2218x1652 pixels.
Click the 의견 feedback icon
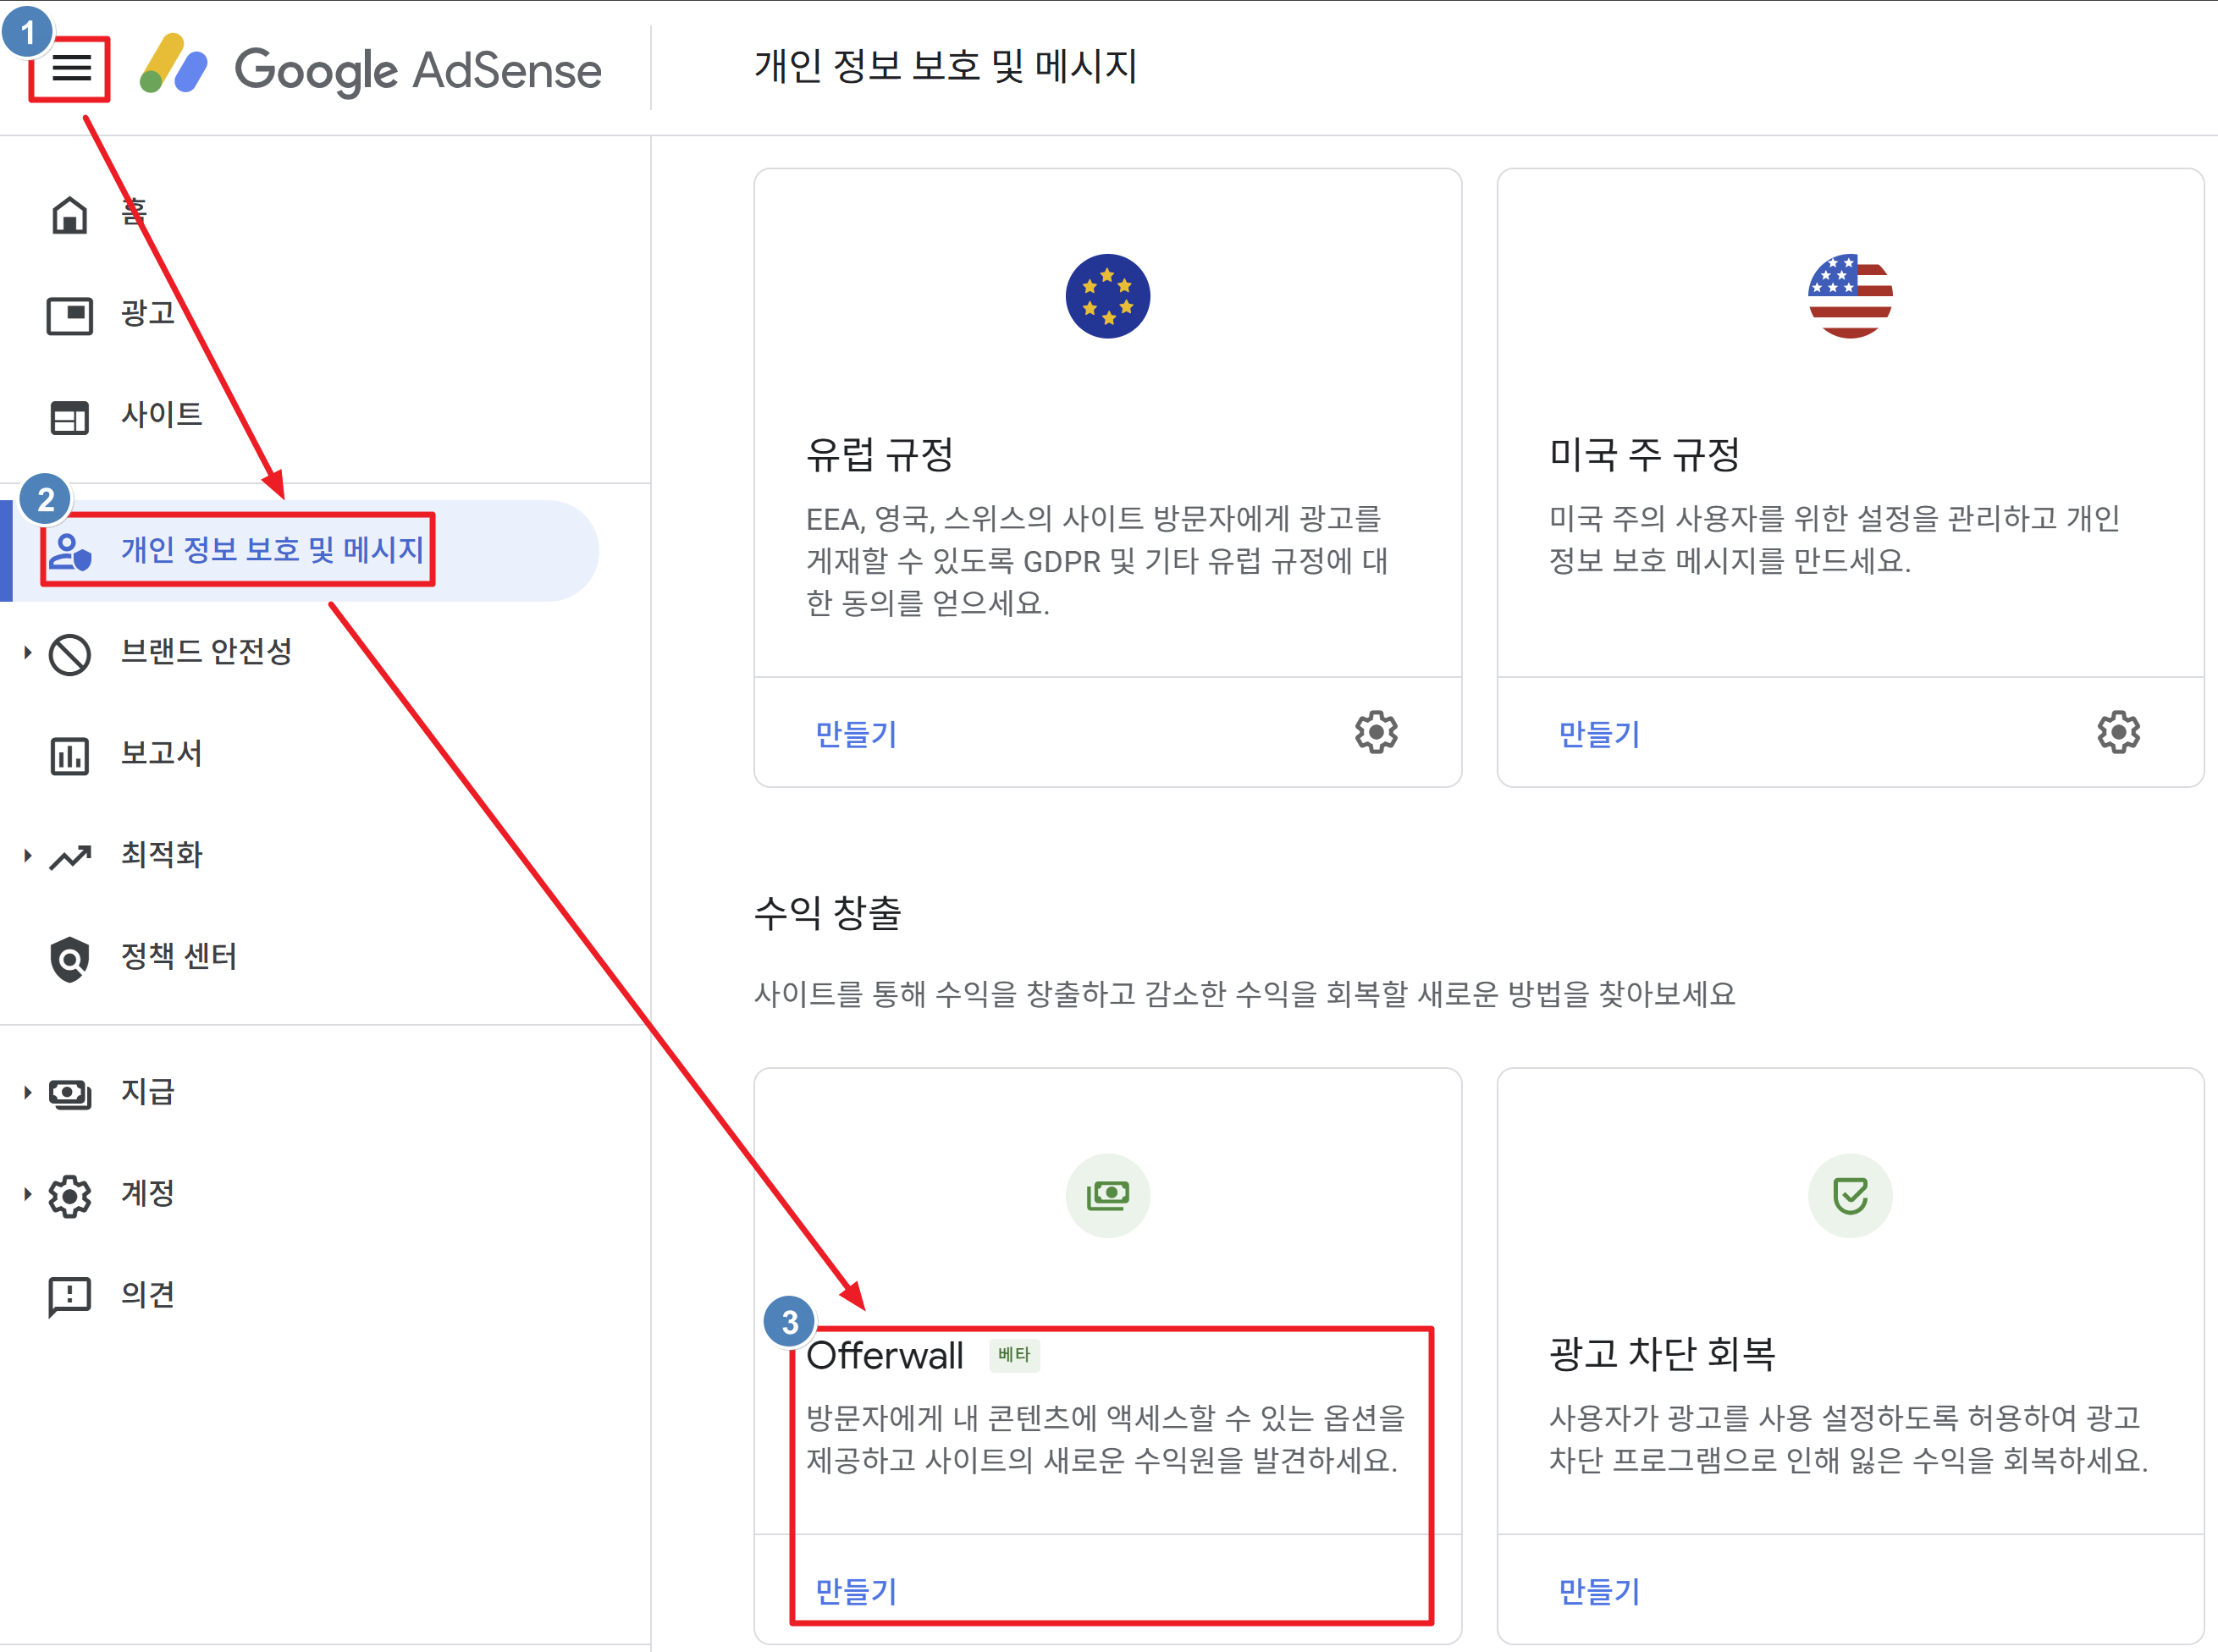[69, 1297]
